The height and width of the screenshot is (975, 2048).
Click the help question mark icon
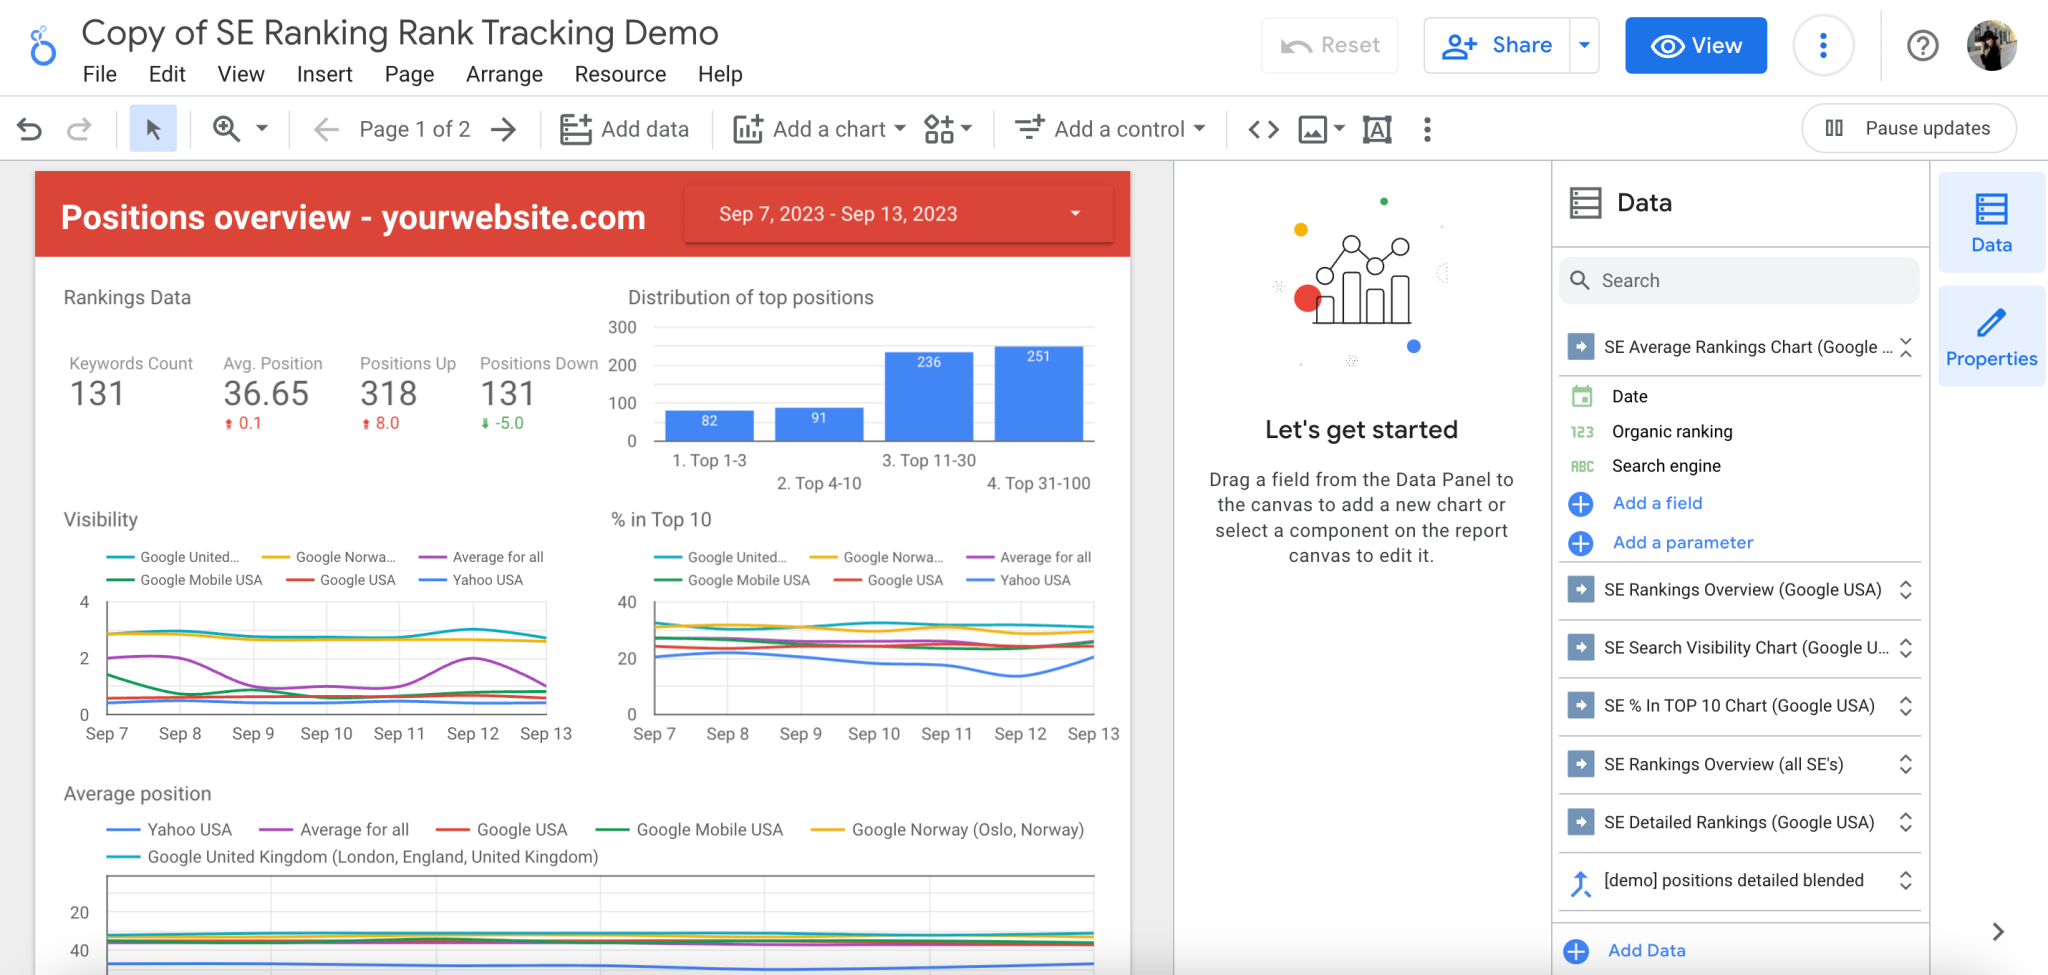click(1922, 45)
